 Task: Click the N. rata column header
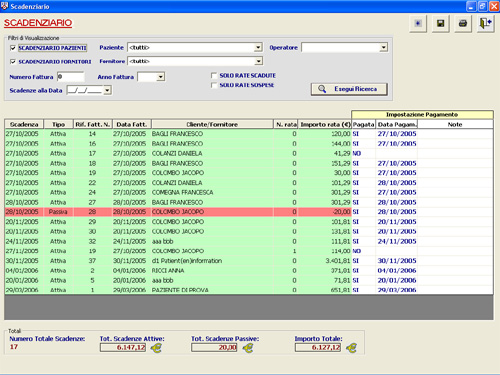(286, 124)
